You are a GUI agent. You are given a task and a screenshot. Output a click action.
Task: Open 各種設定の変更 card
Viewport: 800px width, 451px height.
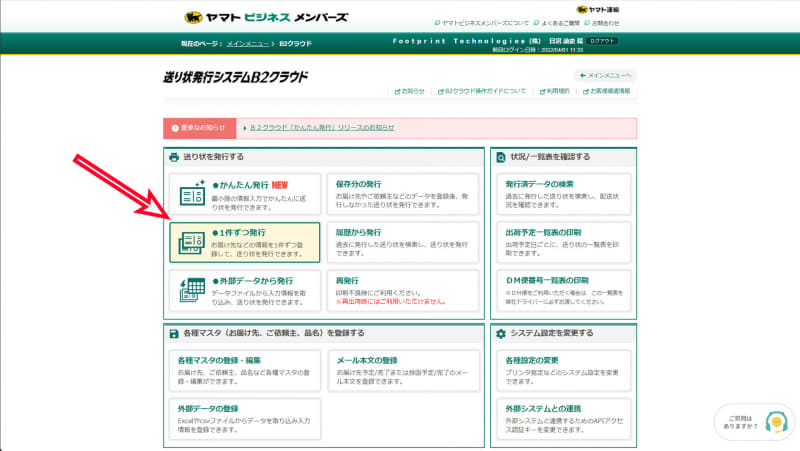(x=563, y=370)
